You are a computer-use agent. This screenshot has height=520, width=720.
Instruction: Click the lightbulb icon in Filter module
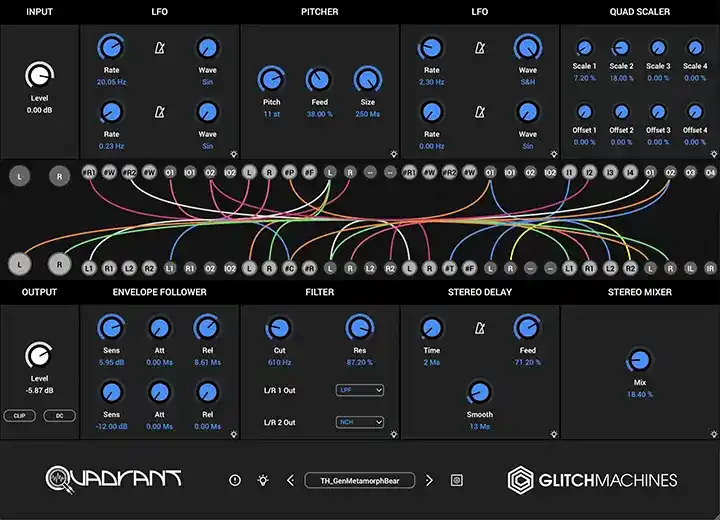394,434
